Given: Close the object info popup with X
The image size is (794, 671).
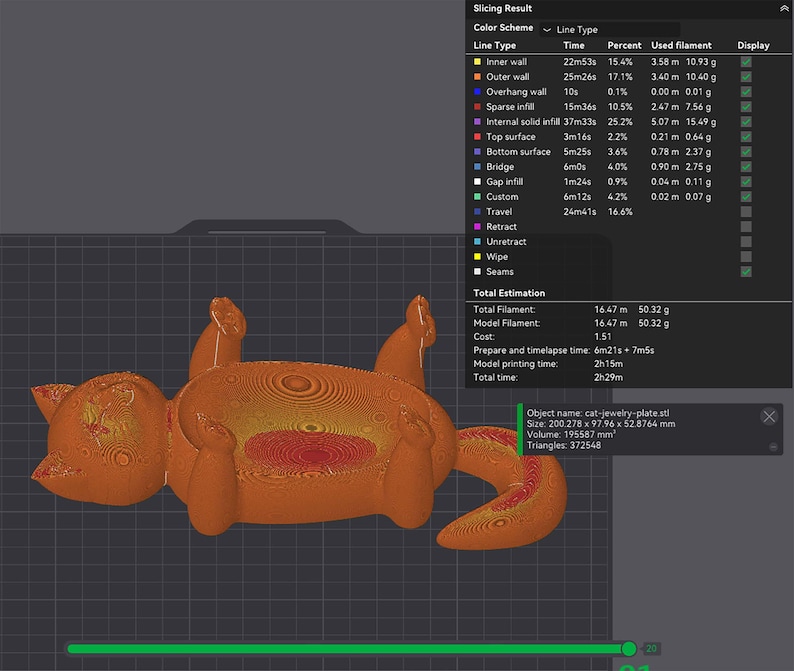Looking at the screenshot, I should (769, 416).
